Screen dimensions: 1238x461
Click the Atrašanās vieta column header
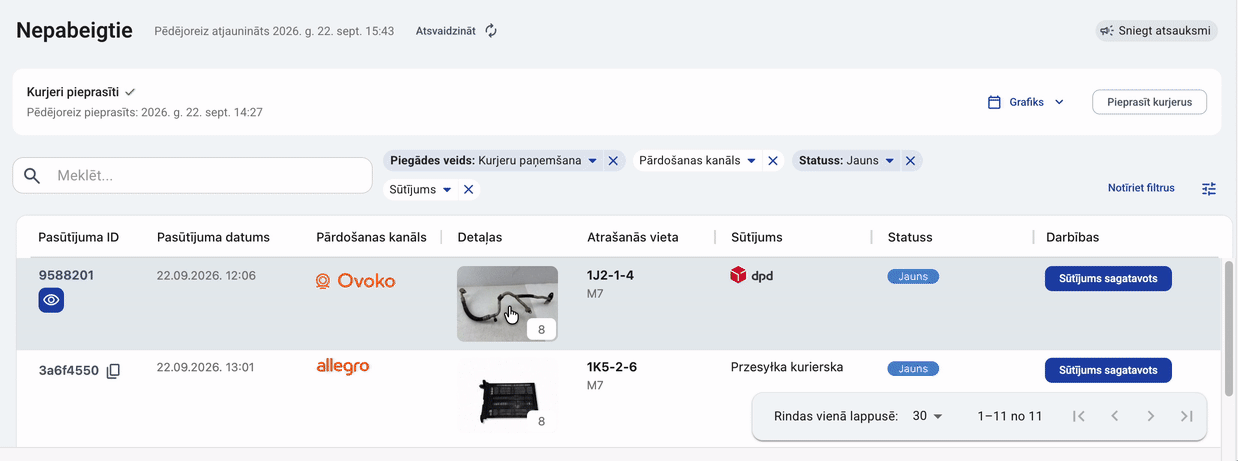tap(633, 237)
